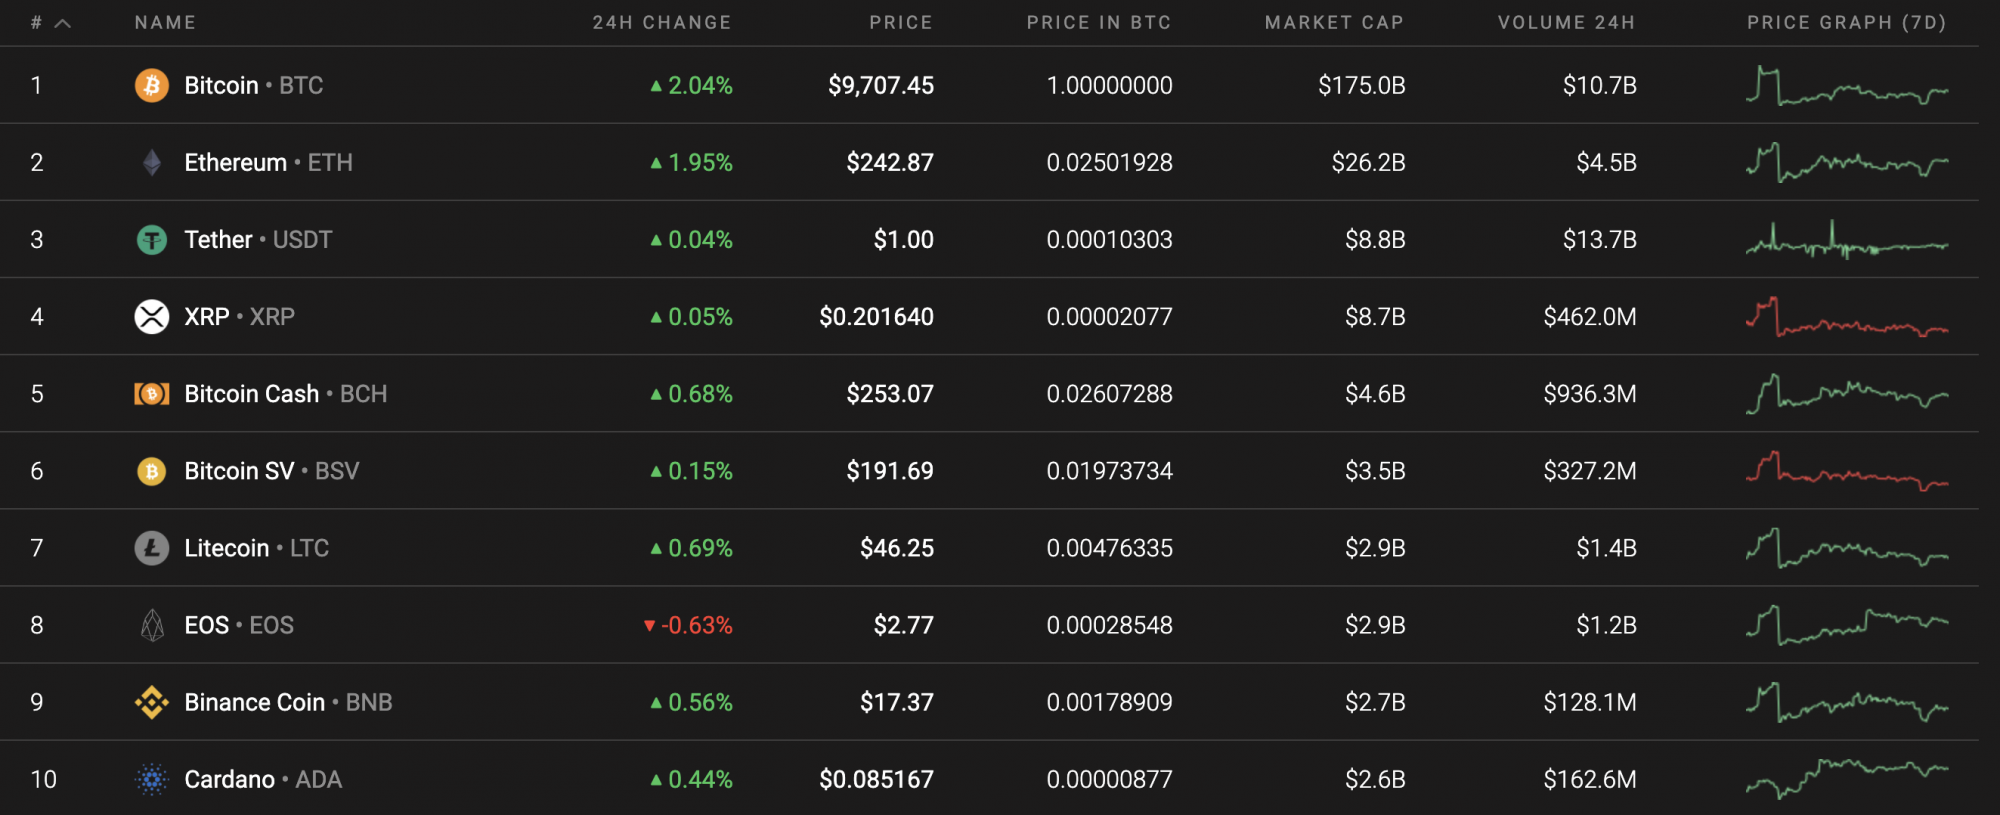
Task: Click Bitcoin Cash volume $936.3M
Action: (x=1590, y=394)
